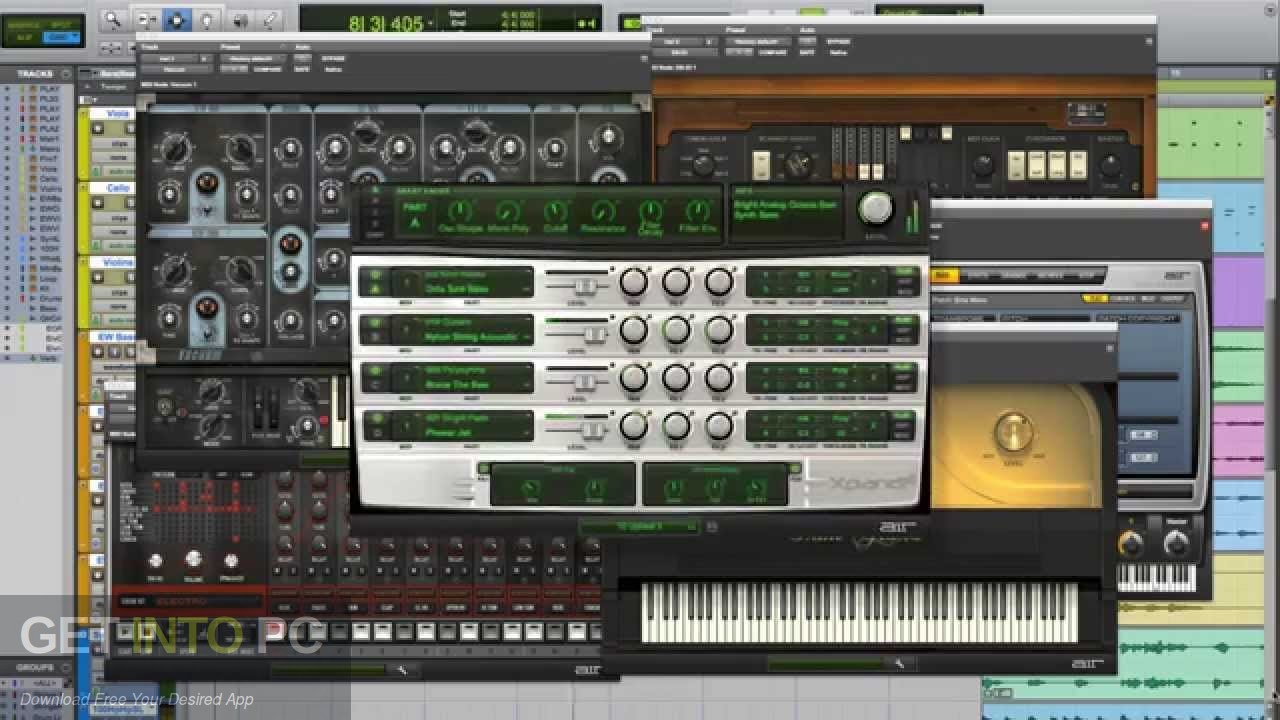Turn the FX2 knob of Phaser Jet part
1280x720 pixels.
pos(719,425)
